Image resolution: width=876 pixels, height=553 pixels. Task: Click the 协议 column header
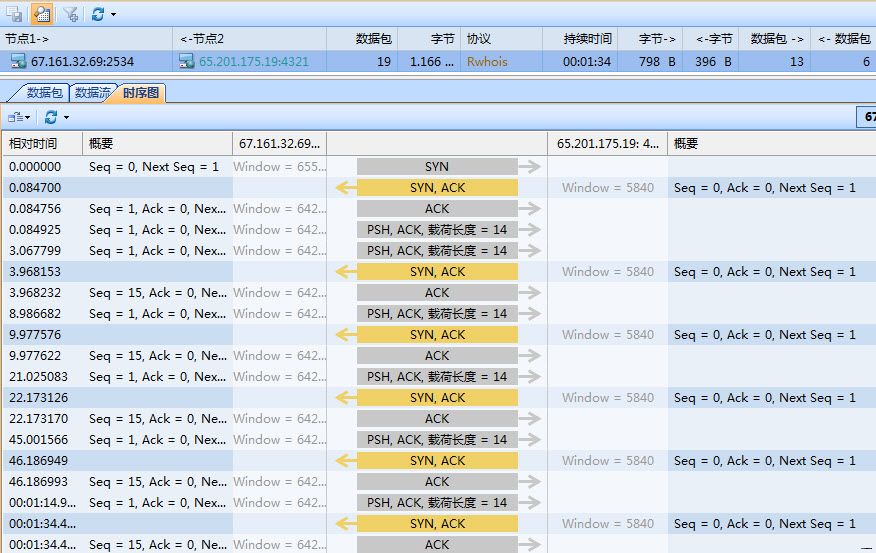click(501, 39)
